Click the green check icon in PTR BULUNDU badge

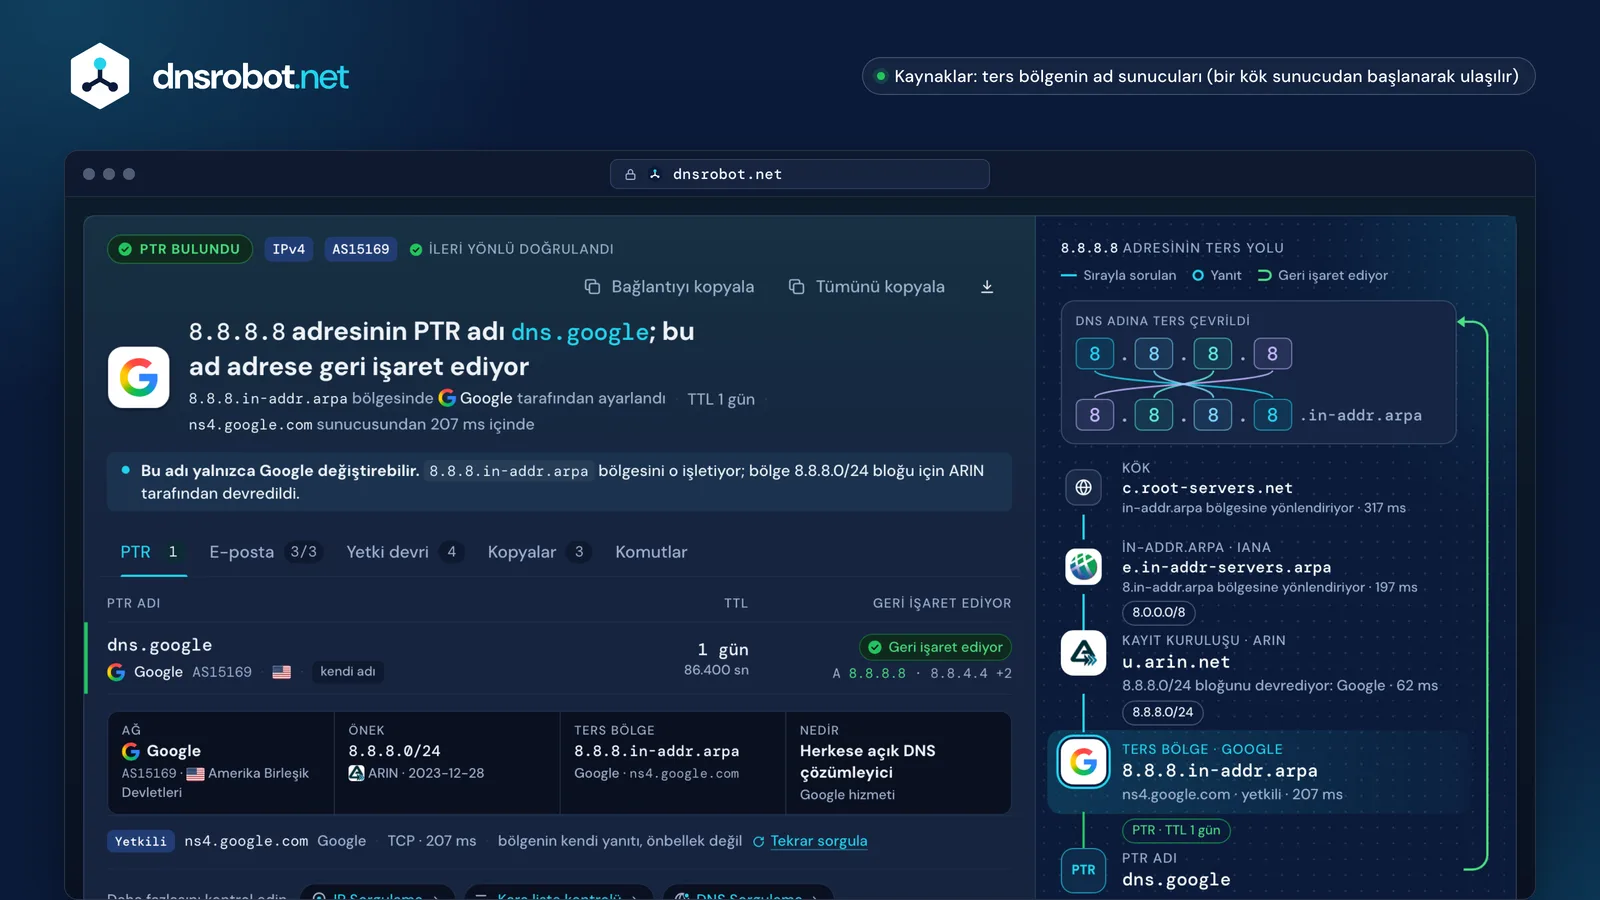[x=125, y=249]
